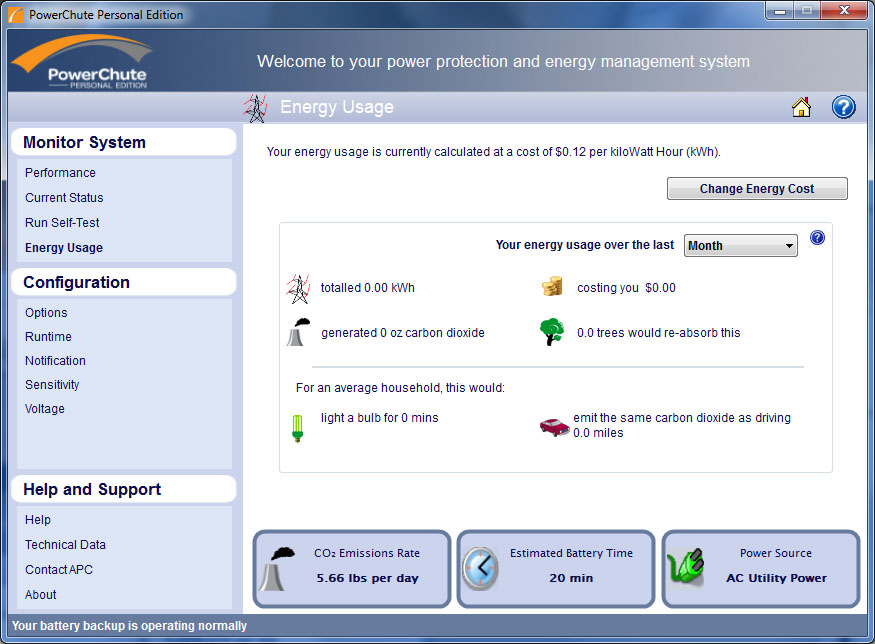
Task: Open the About page
Action: (41, 594)
